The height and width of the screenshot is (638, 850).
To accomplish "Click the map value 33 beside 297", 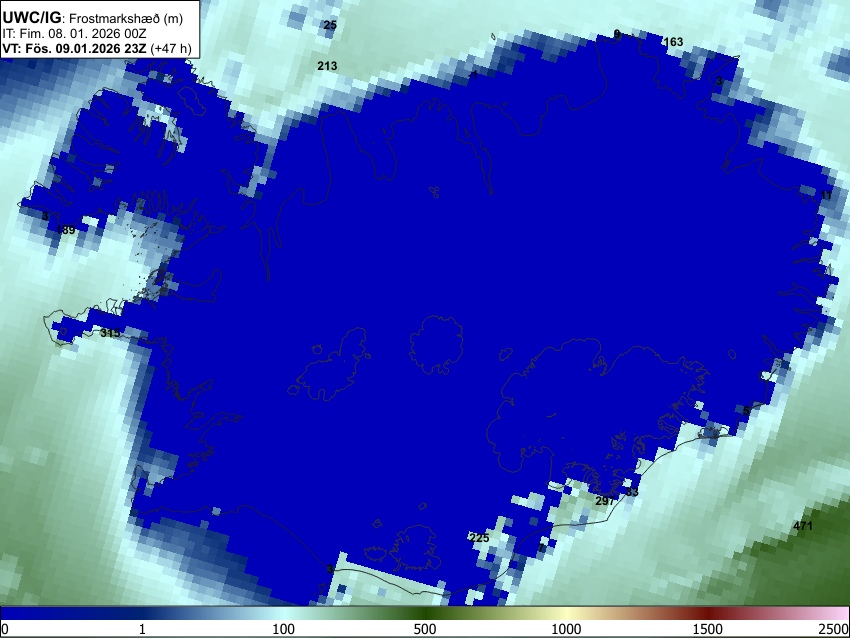I will click(x=632, y=492).
